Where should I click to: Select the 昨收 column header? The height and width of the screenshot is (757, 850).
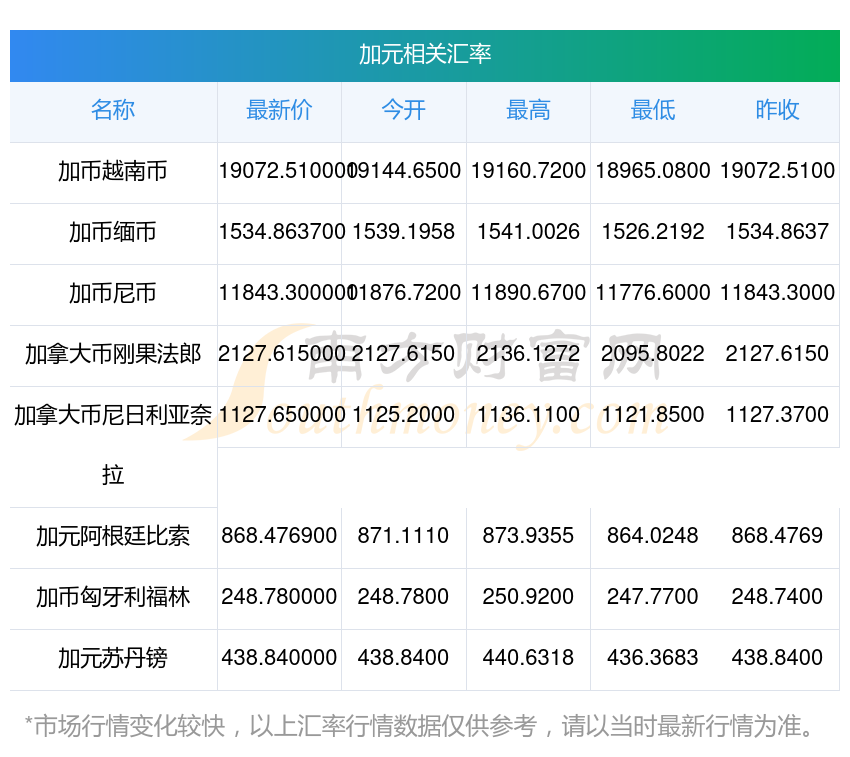coord(777,110)
